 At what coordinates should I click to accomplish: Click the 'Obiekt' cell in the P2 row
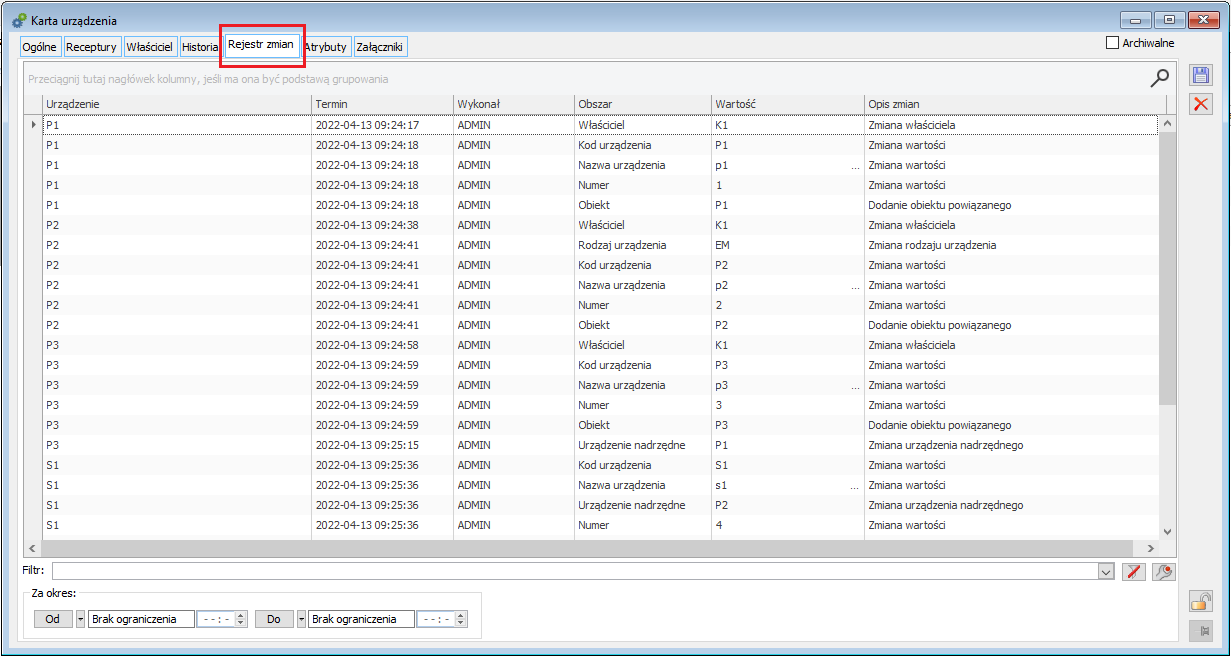[x=643, y=325]
